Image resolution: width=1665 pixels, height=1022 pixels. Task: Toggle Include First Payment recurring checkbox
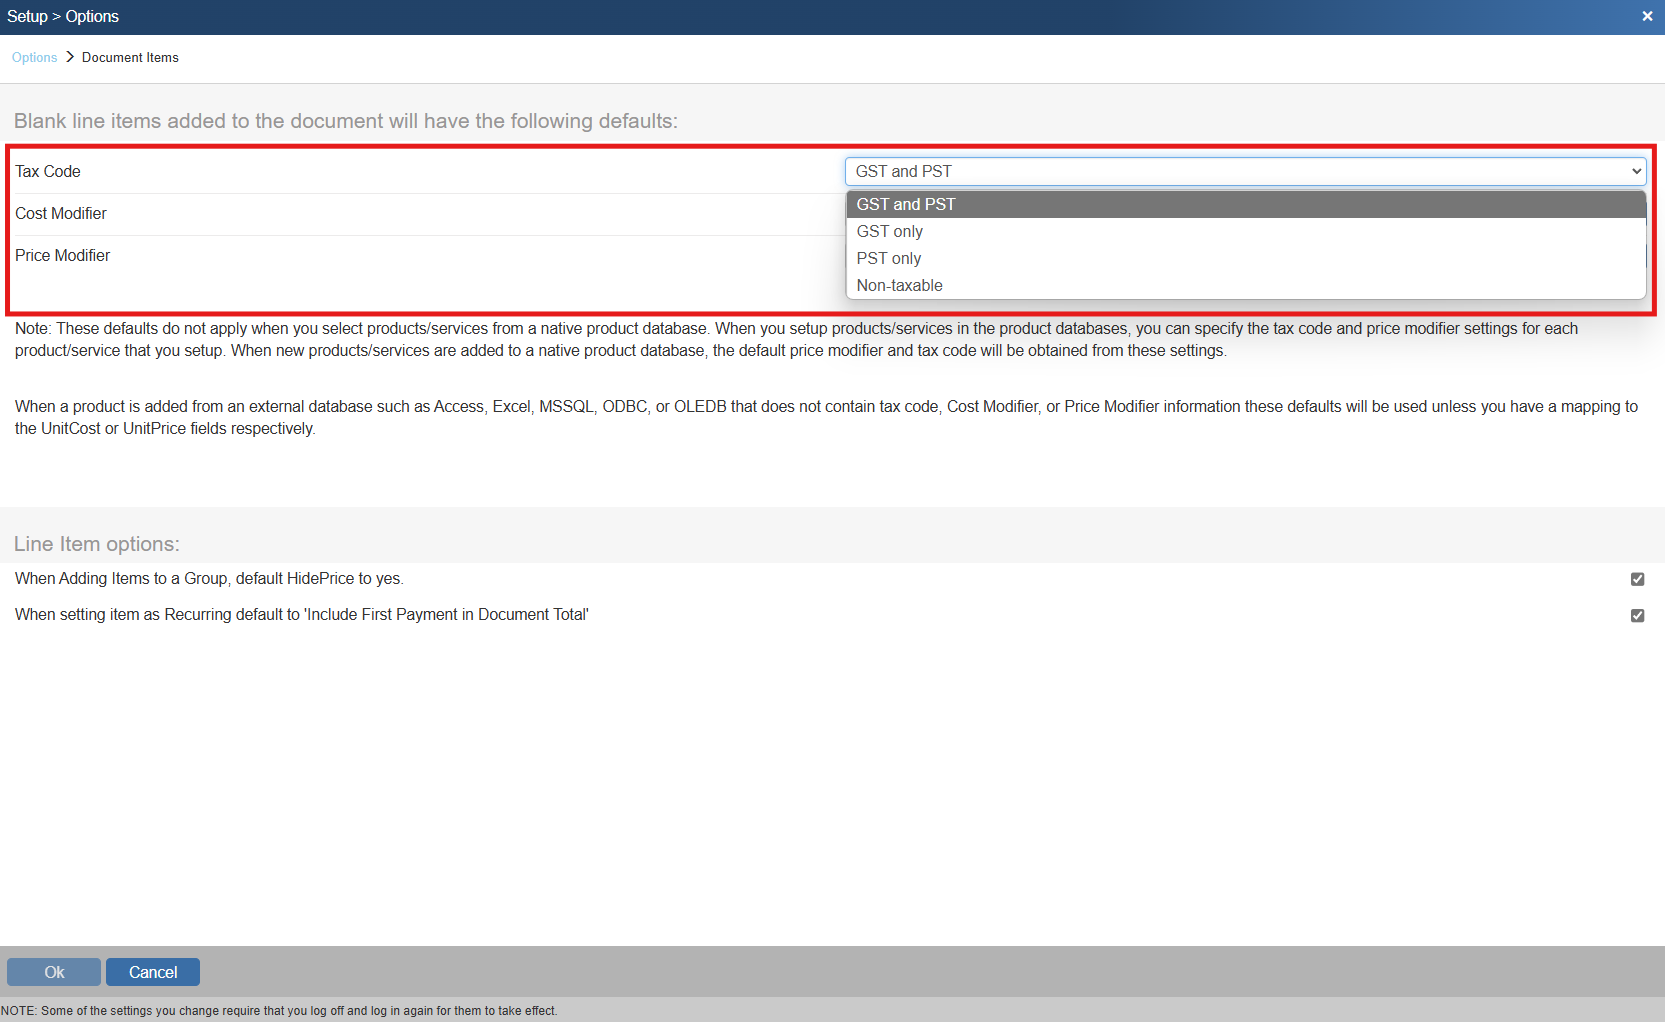point(1637,615)
